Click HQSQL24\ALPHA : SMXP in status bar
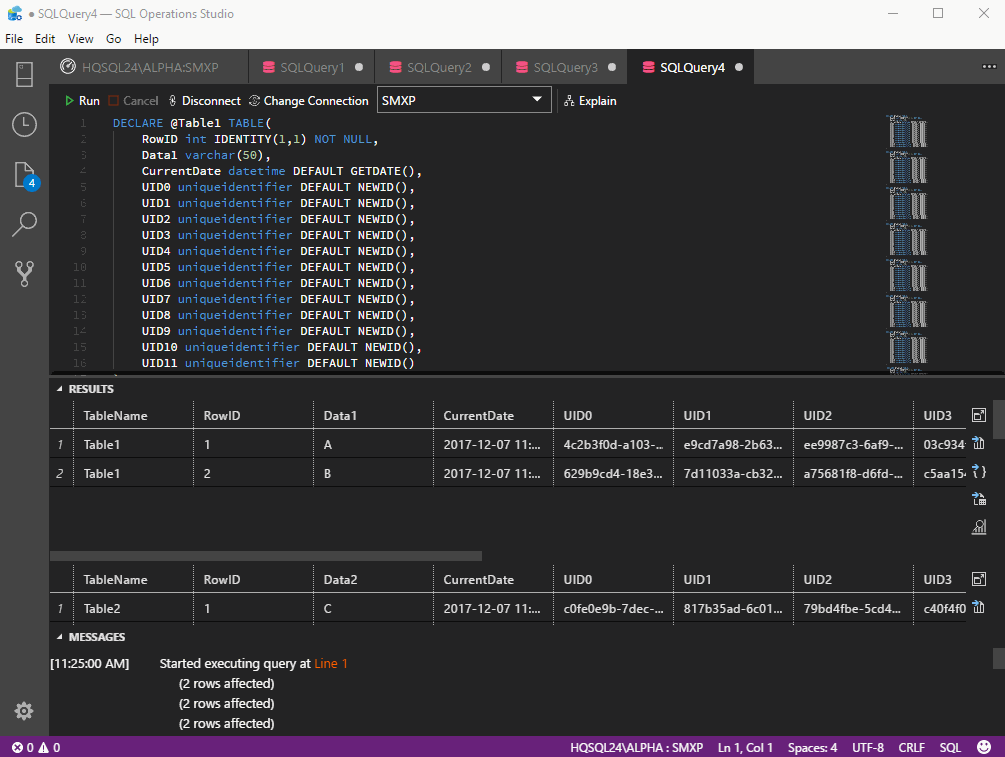This screenshot has width=1005, height=757. (636, 747)
